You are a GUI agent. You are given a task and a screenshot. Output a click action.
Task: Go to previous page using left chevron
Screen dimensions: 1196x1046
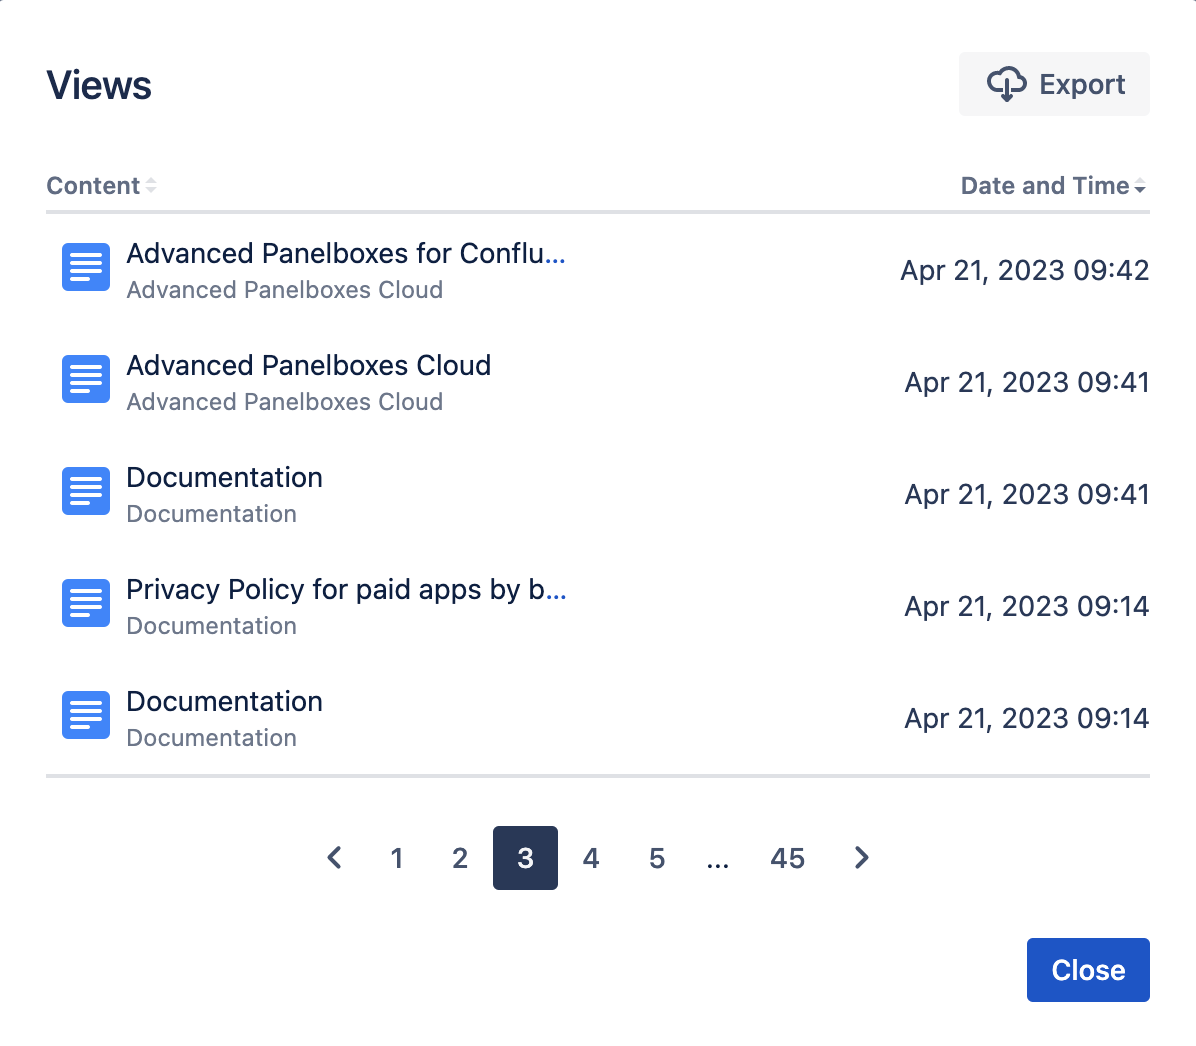(335, 858)
